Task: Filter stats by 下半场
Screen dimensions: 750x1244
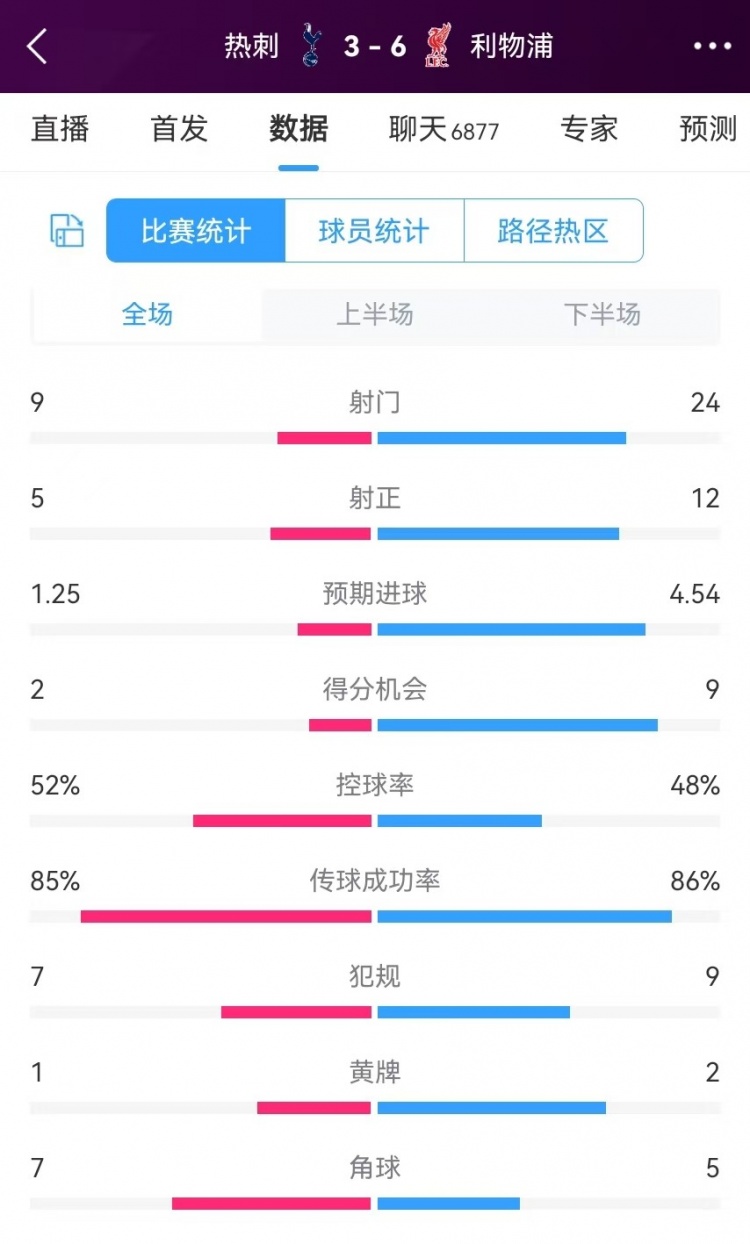Action: click(602, 315)
